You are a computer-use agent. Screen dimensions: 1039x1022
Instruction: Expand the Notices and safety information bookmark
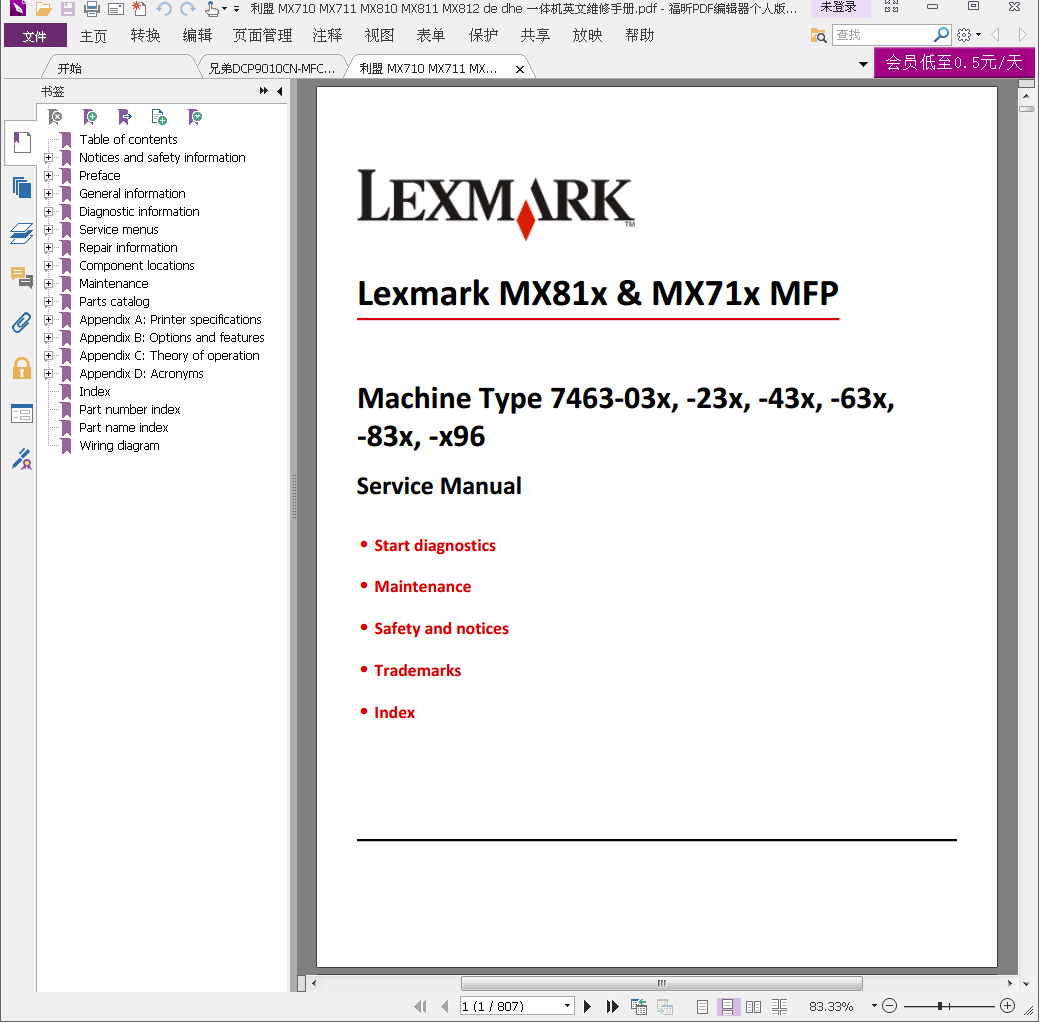[48, 158]
